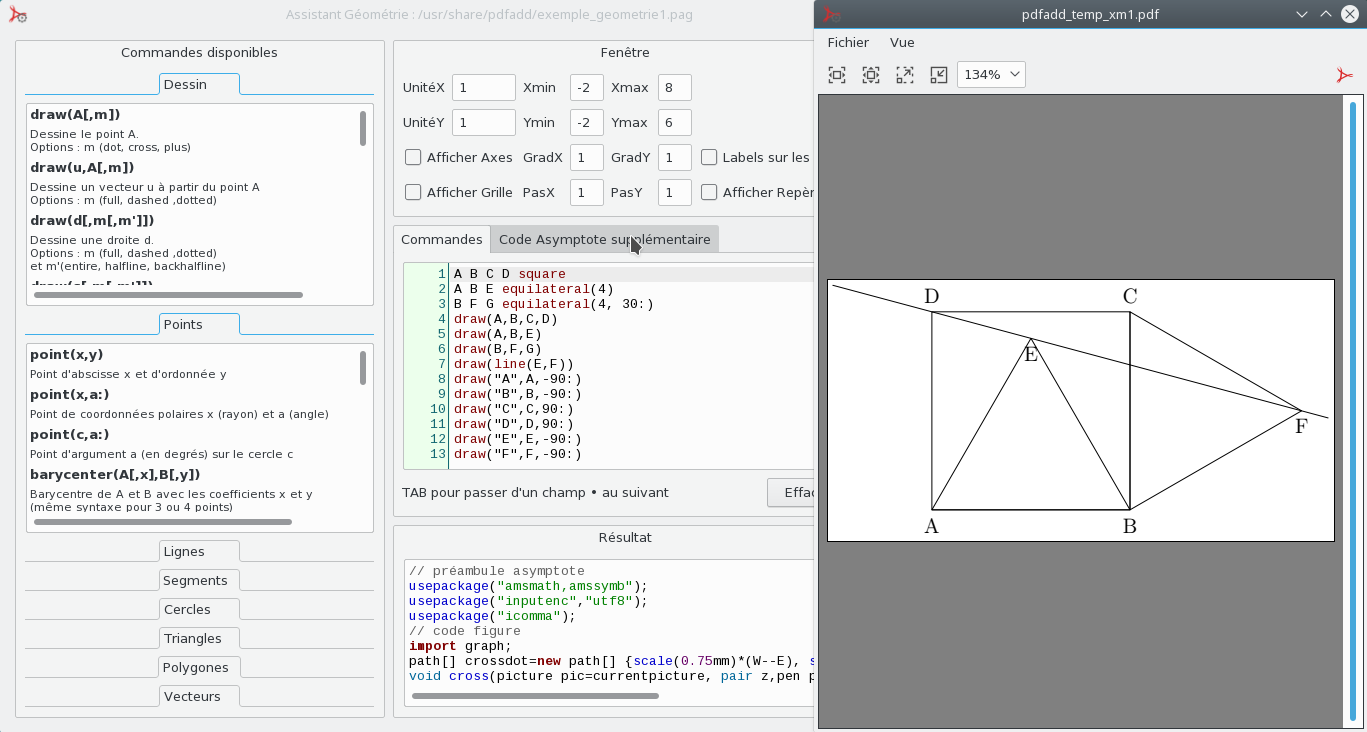Click the Xmax input field
Image resolution: width=1367 pixels, height=732 pixels.
pyautogui.click(x=674, y=88)
